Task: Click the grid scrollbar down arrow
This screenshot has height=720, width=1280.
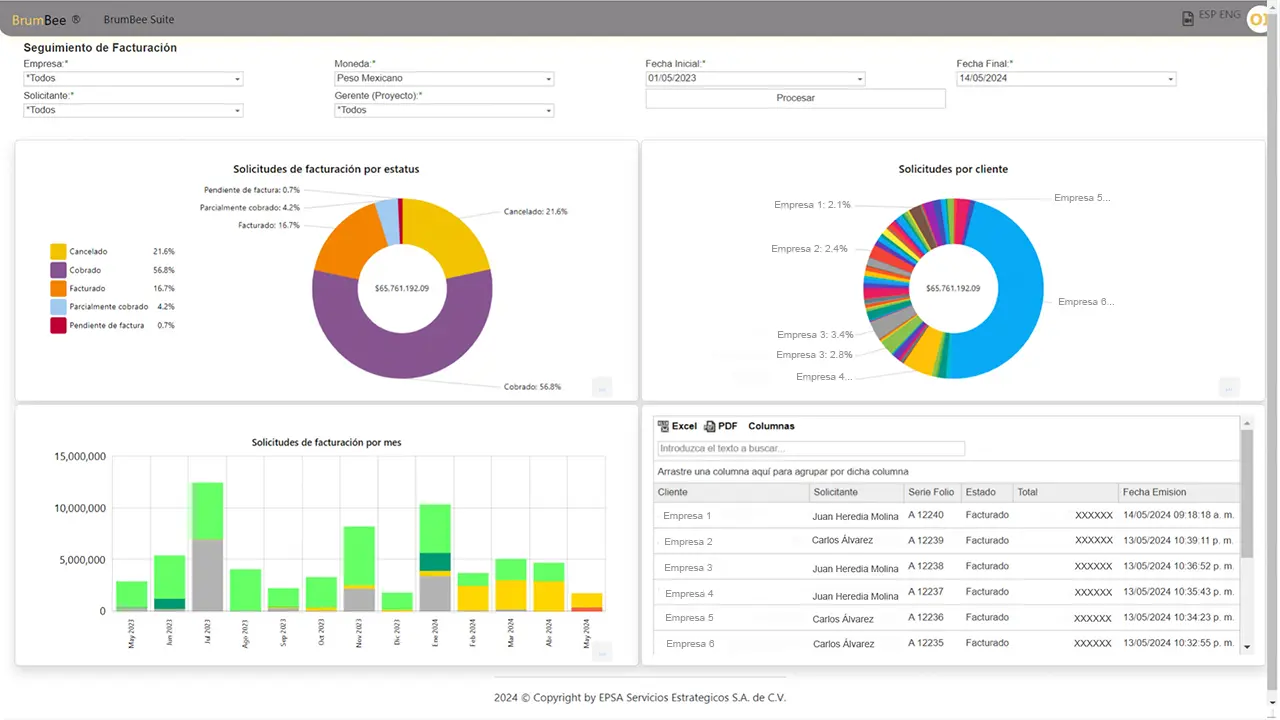Action: 1246,647
